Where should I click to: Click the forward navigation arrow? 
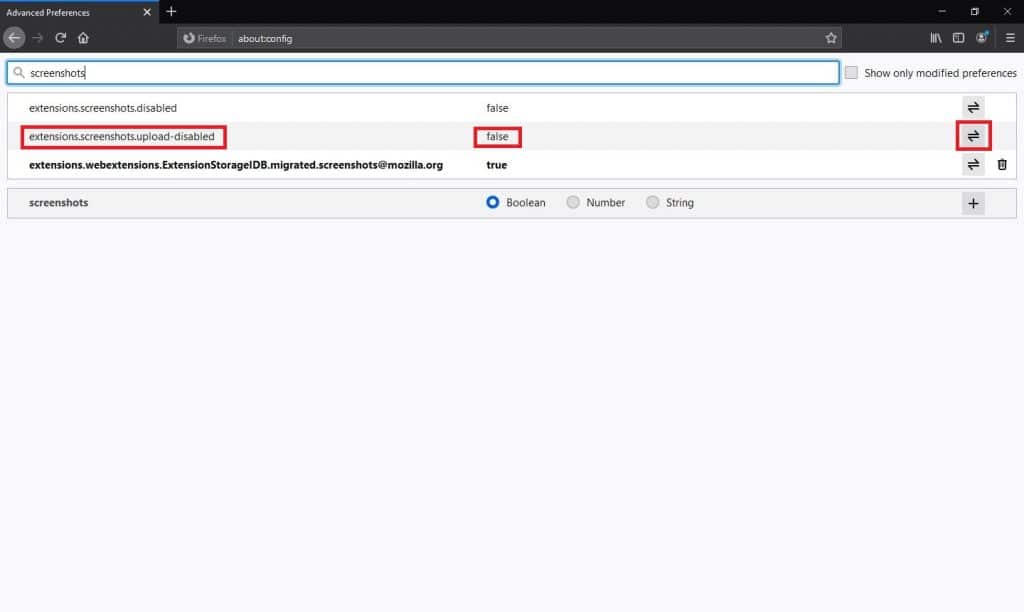[38, 38]
